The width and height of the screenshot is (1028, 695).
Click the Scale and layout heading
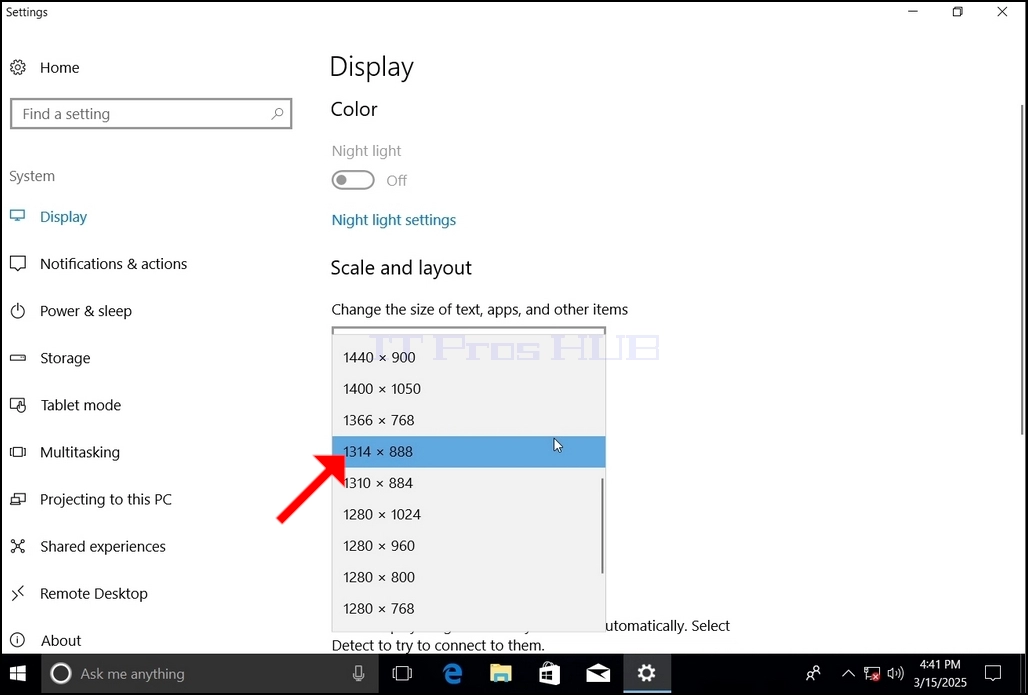401,268
